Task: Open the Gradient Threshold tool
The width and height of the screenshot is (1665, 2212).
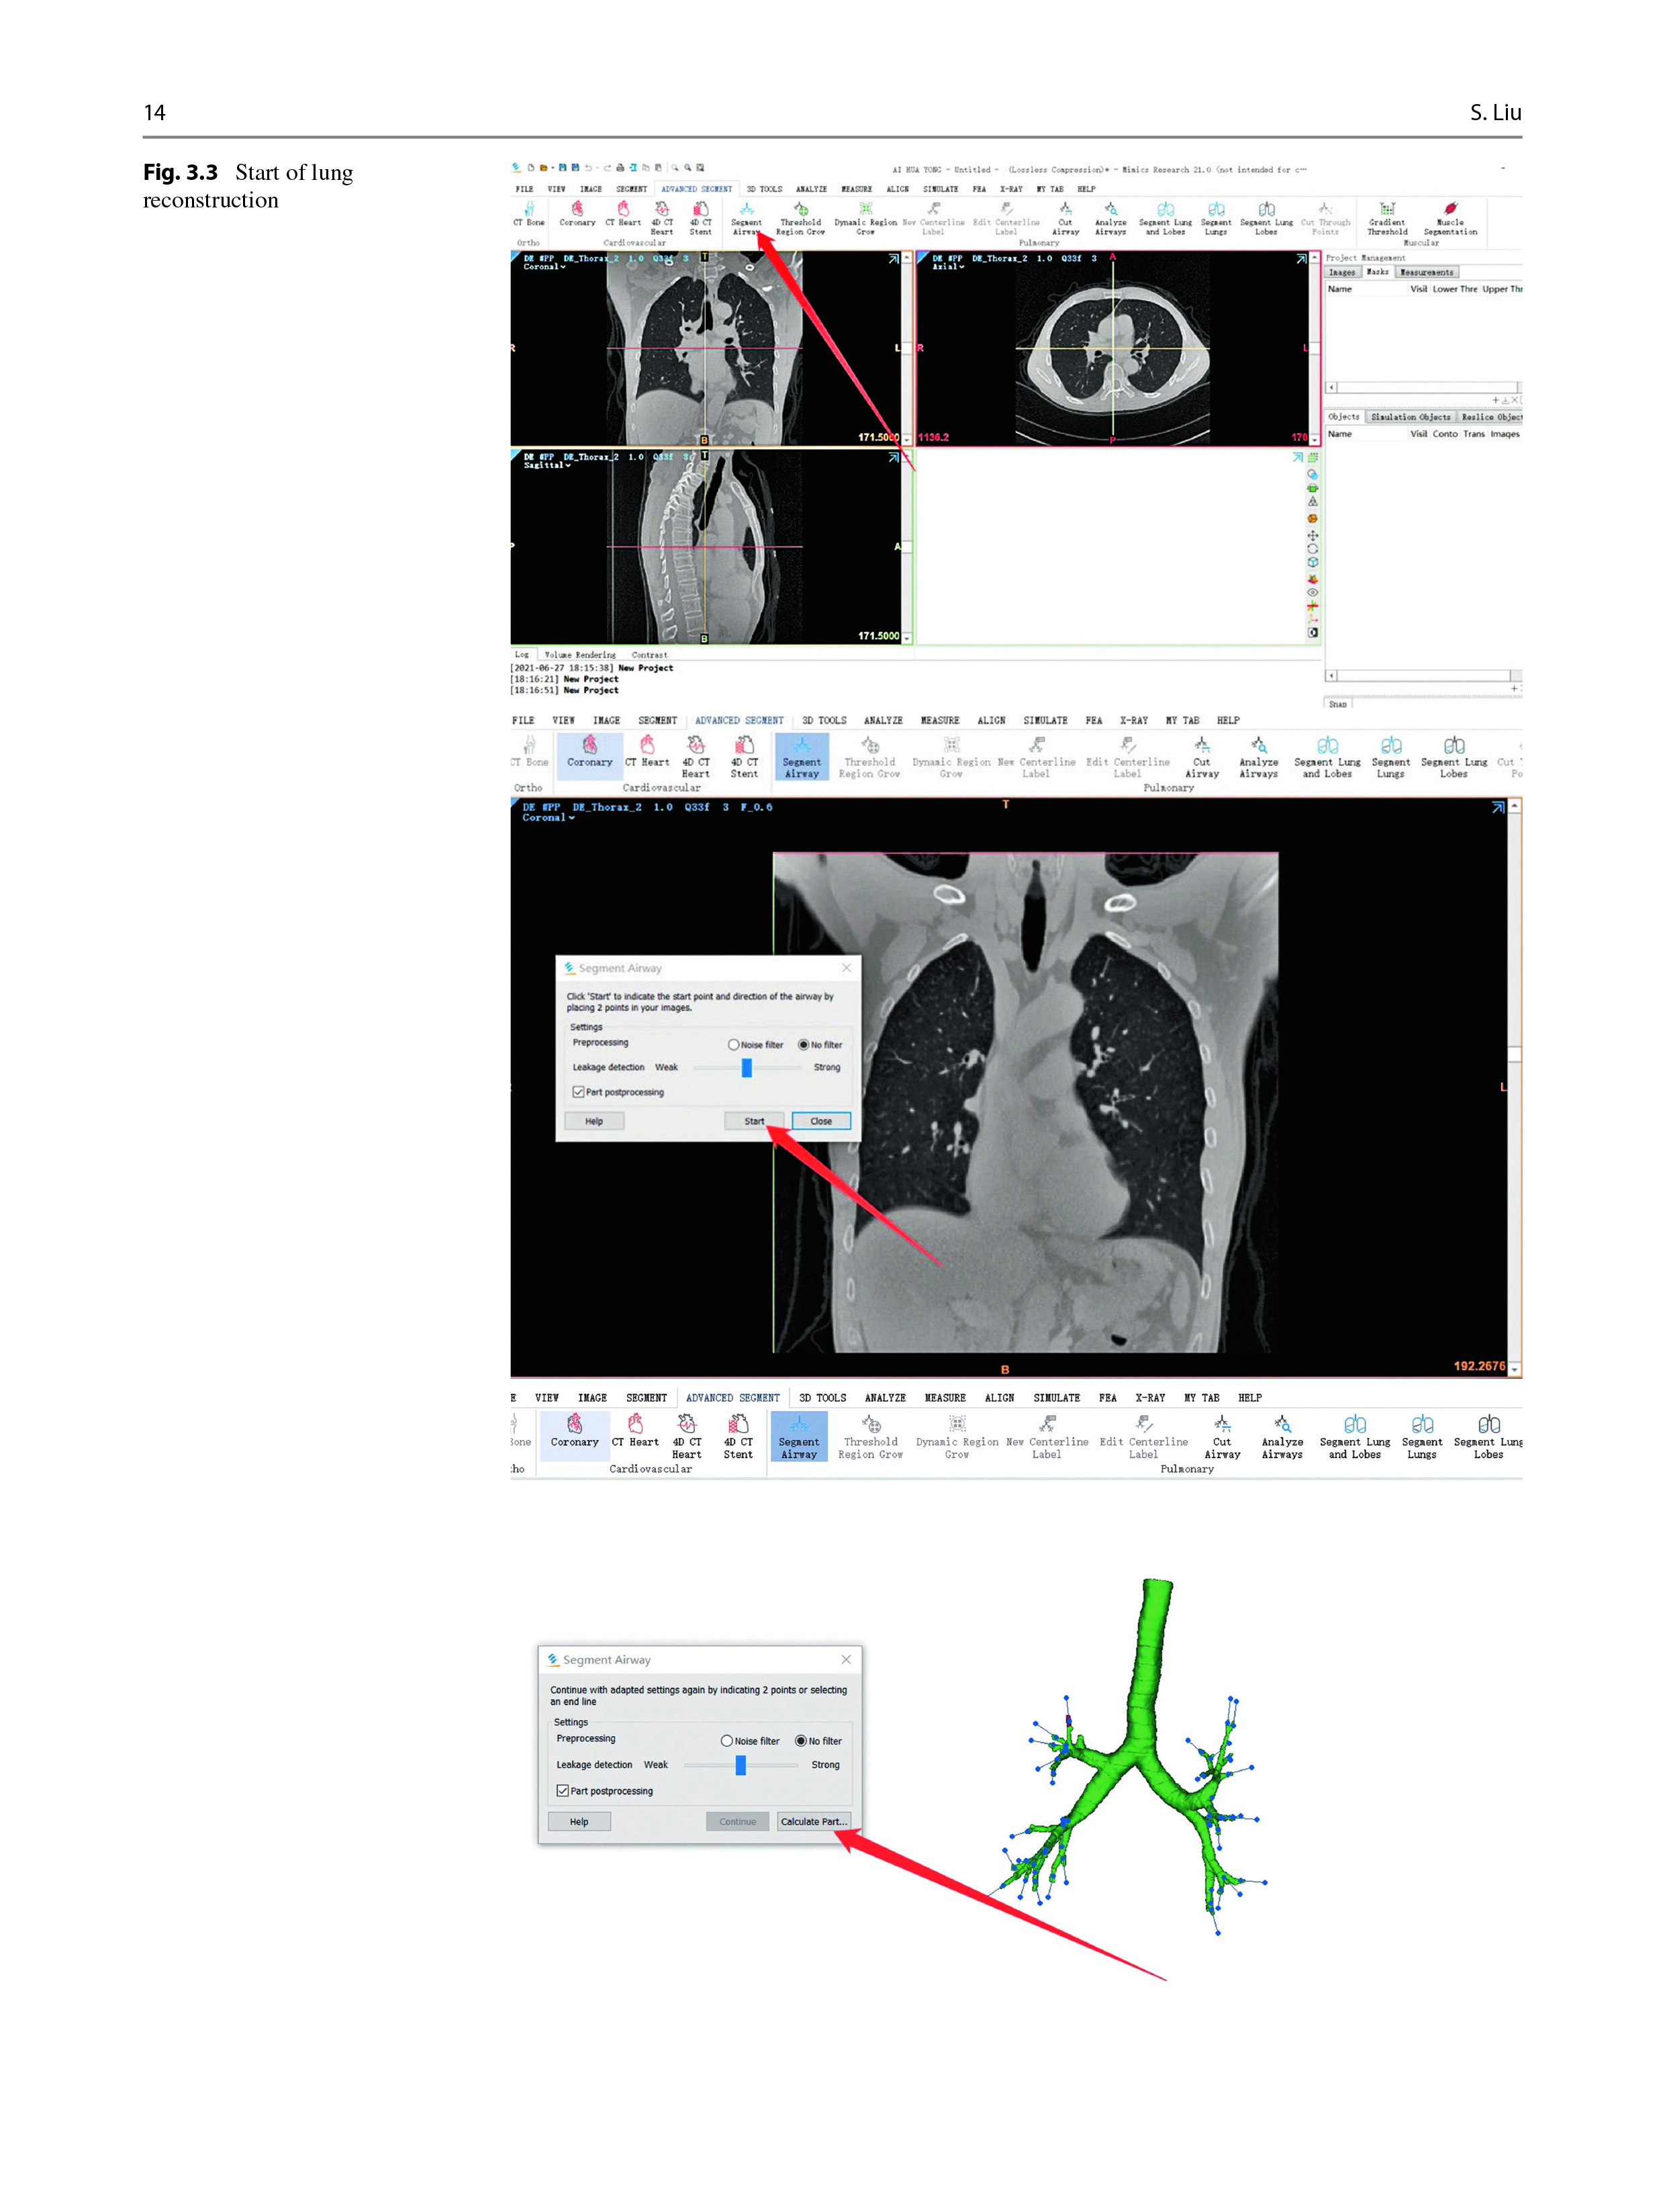Action: 1386,219
